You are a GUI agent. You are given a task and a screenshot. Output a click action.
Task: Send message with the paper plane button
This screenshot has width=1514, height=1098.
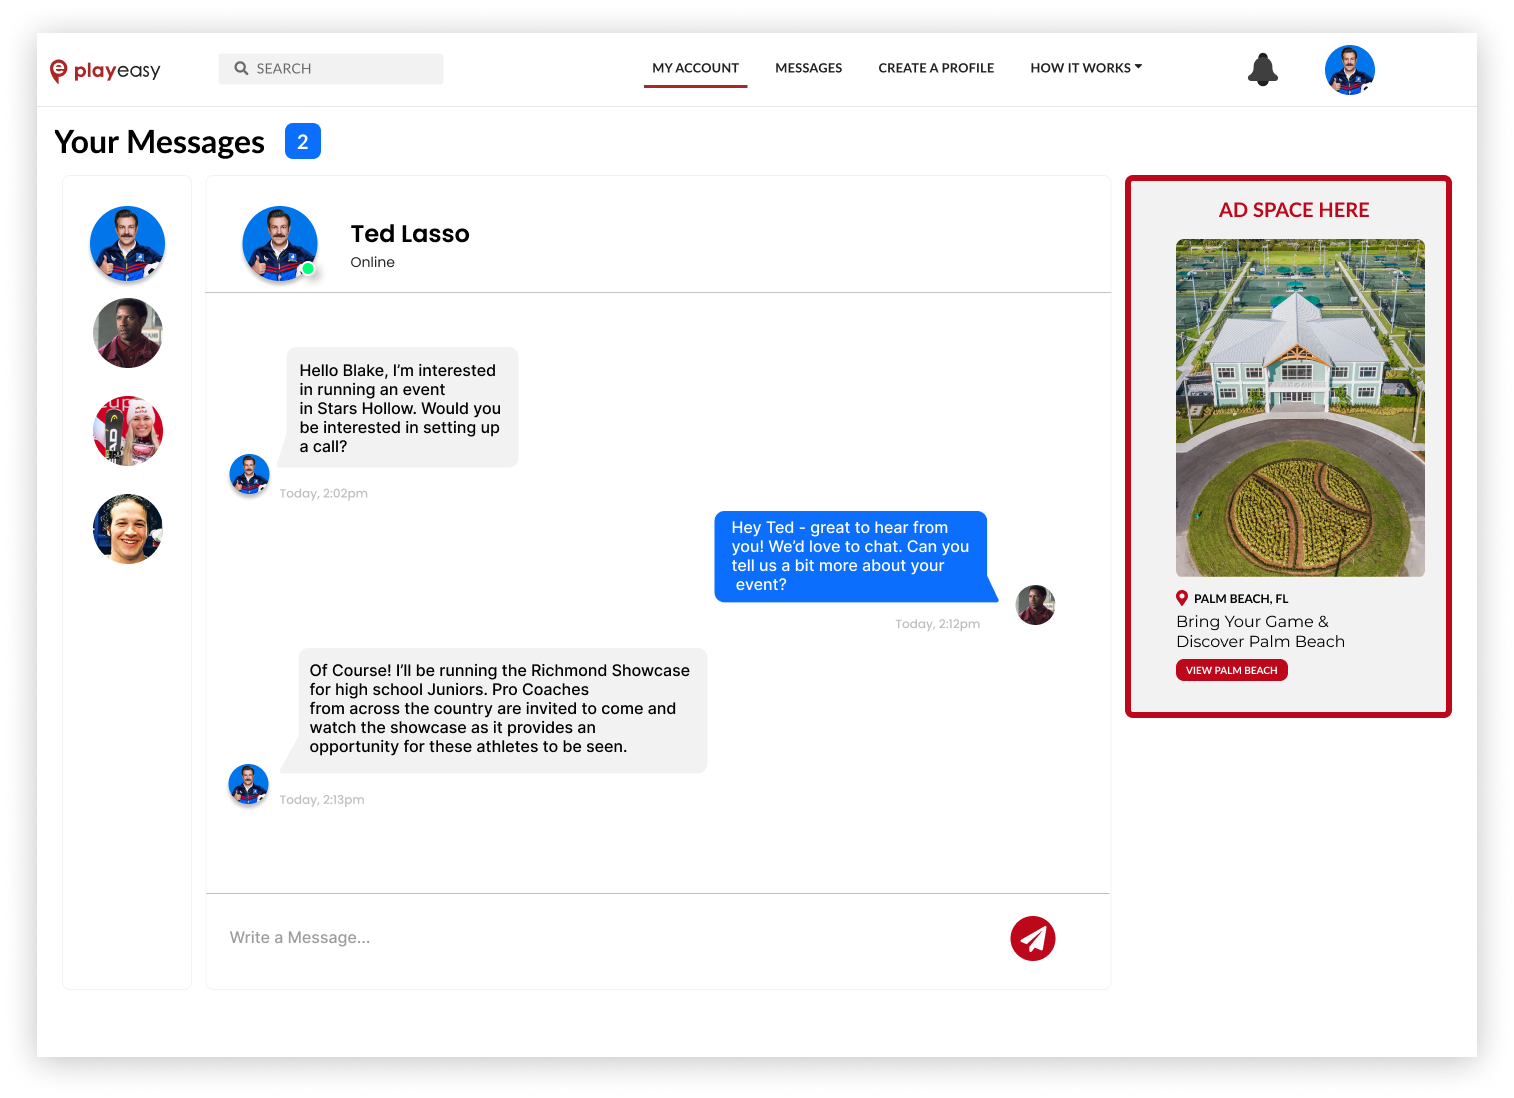tap(1033, 938)
